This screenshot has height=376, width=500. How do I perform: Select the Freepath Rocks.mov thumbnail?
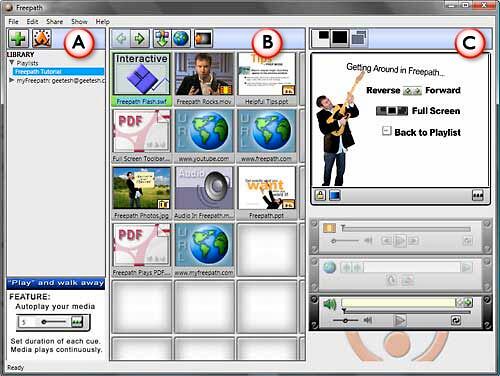(204, 79)
